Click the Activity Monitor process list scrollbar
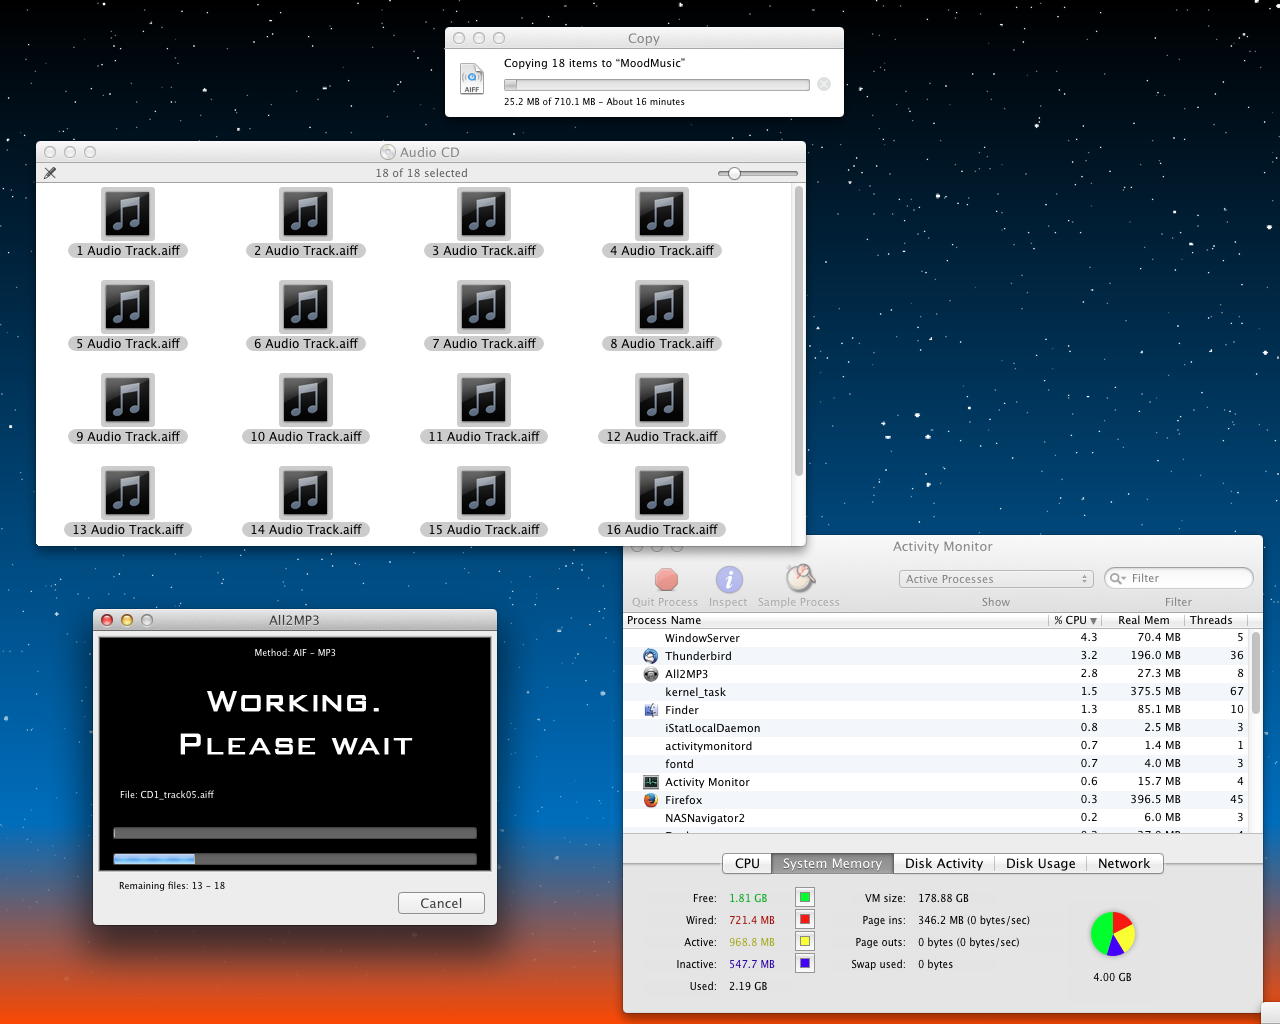1280x1024 pixels. (1255, 672)
